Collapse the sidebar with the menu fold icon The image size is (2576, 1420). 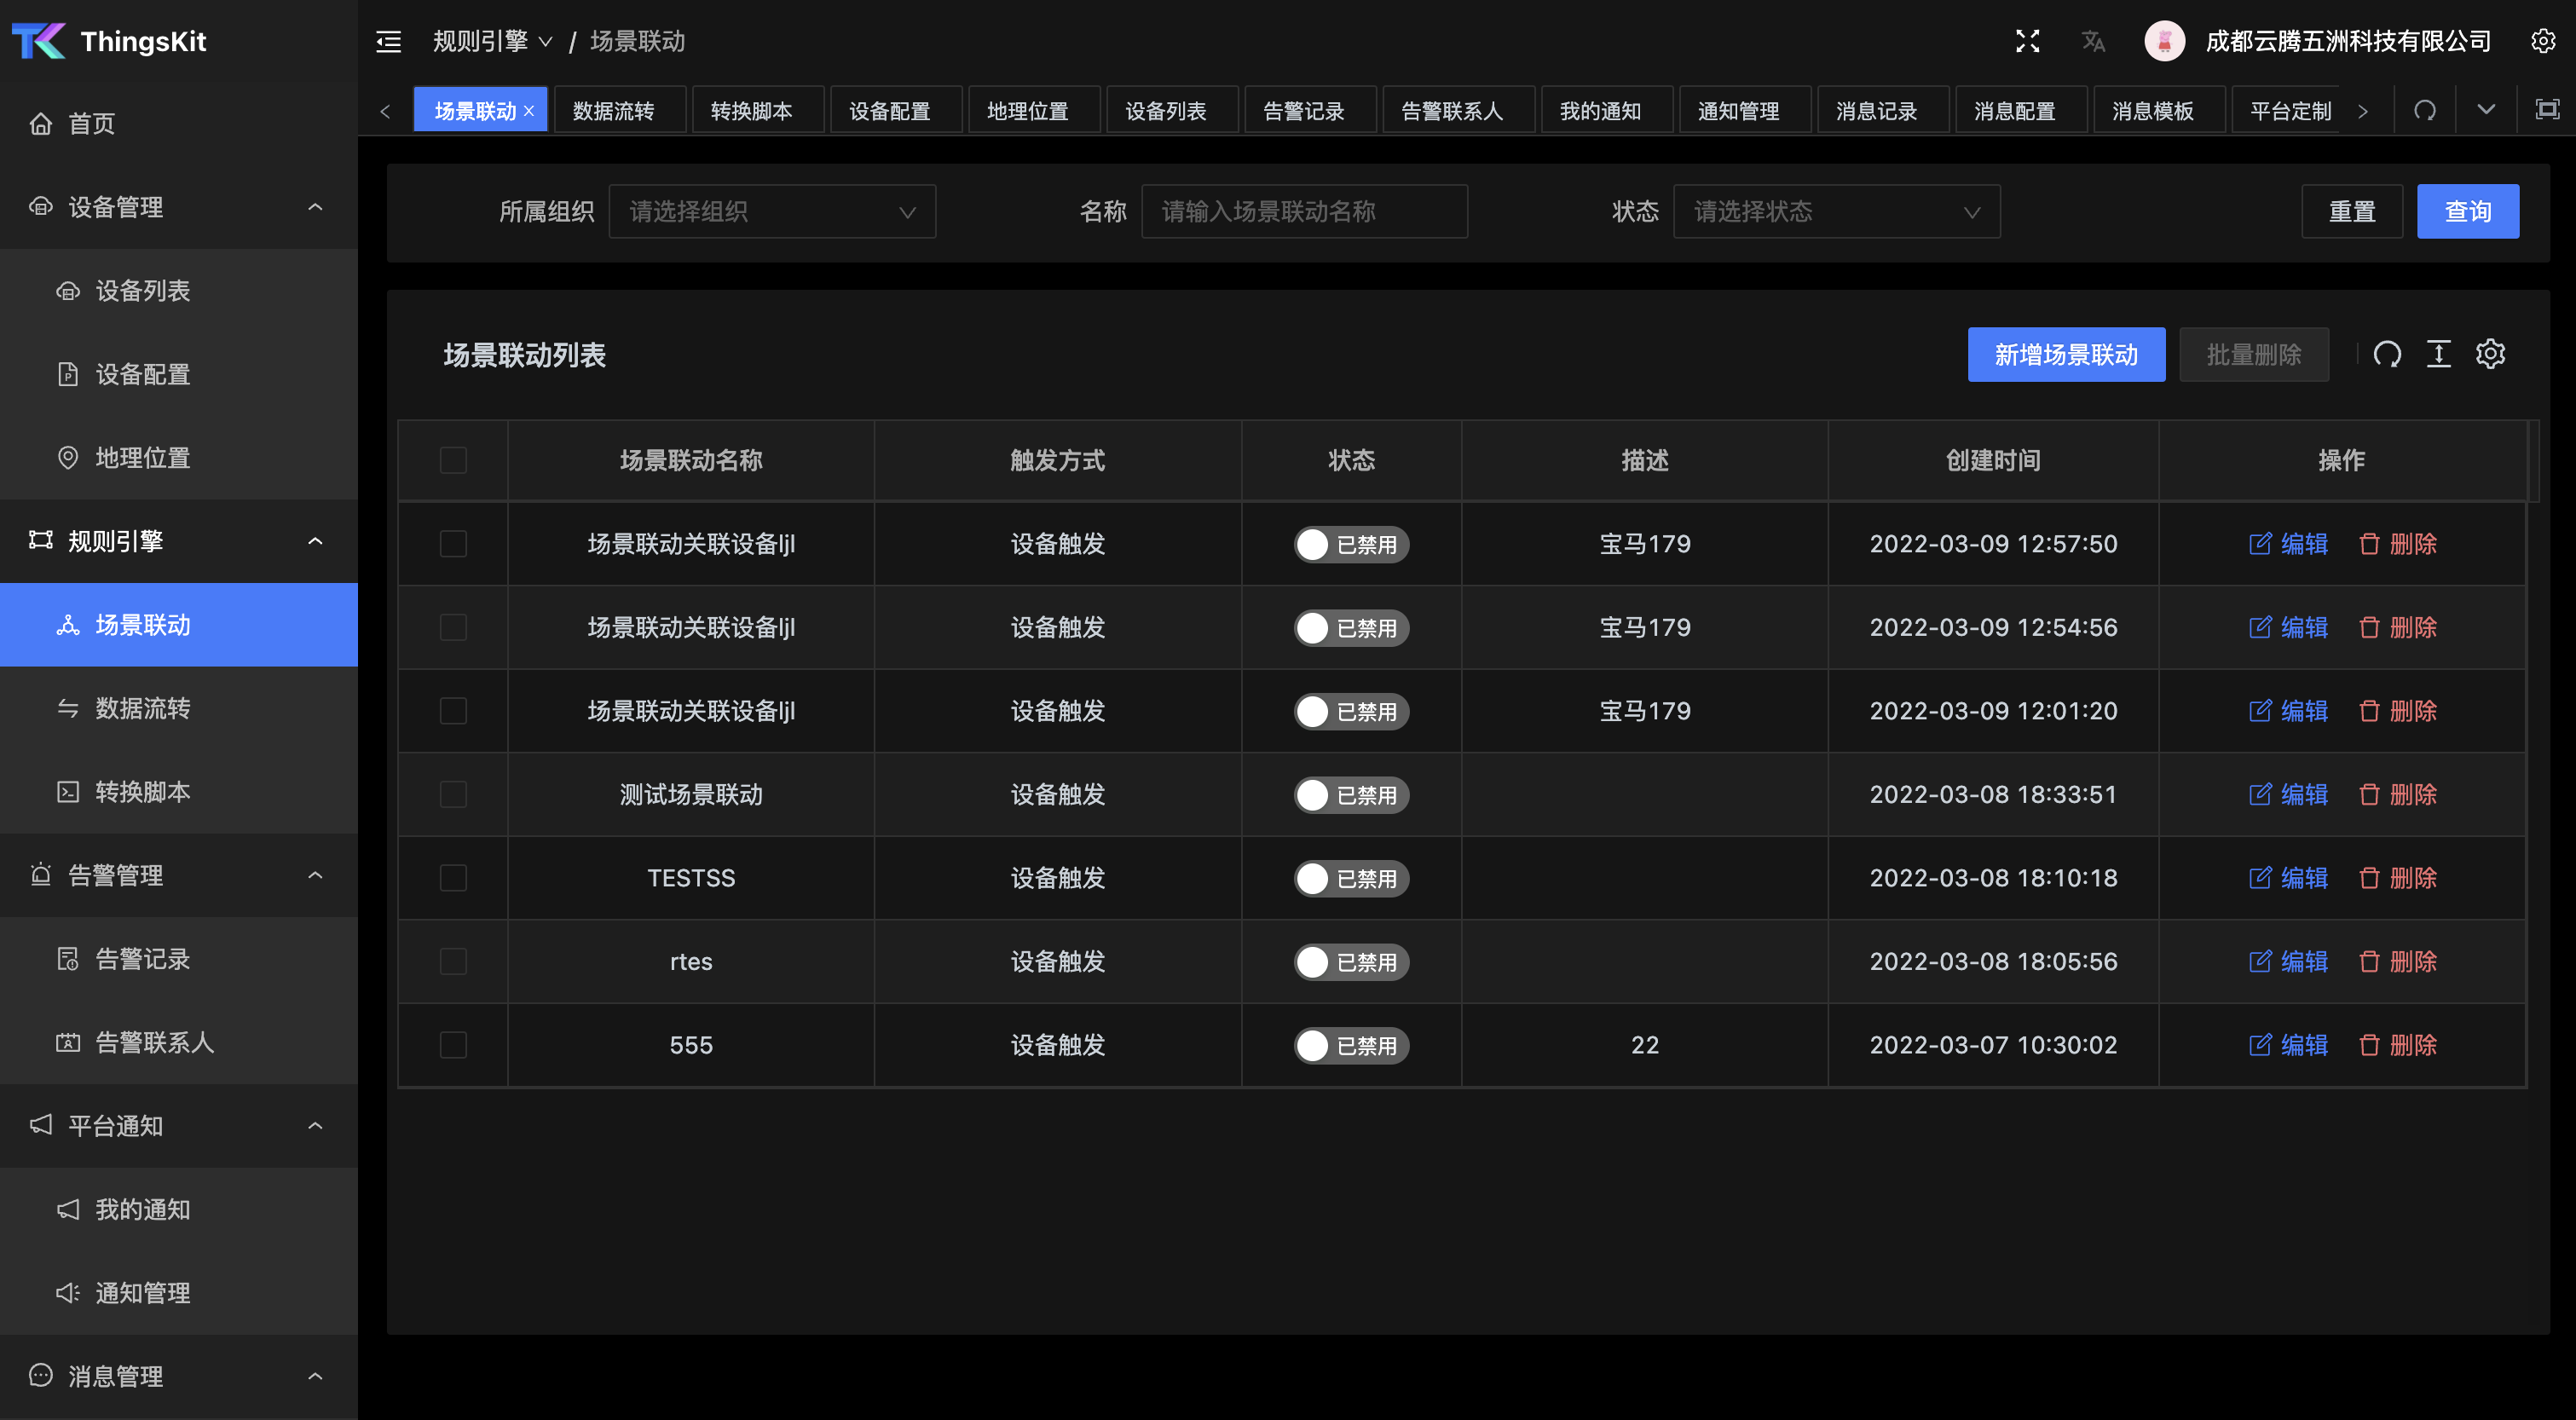[x=388, y=41]
